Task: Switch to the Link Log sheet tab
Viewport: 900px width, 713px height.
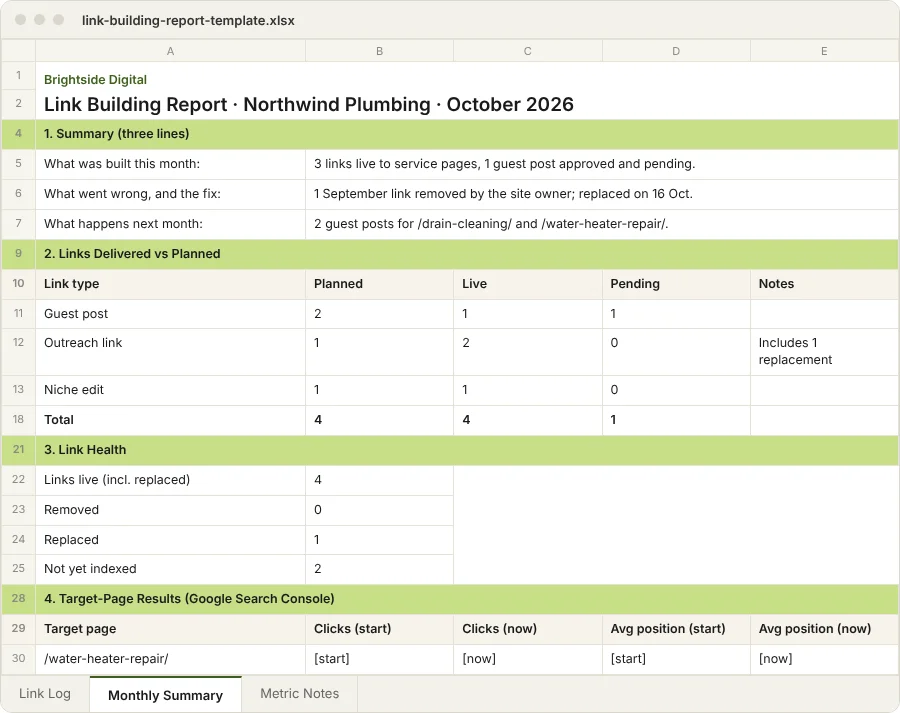Action: pyautogui.click(x=45, y=693)
